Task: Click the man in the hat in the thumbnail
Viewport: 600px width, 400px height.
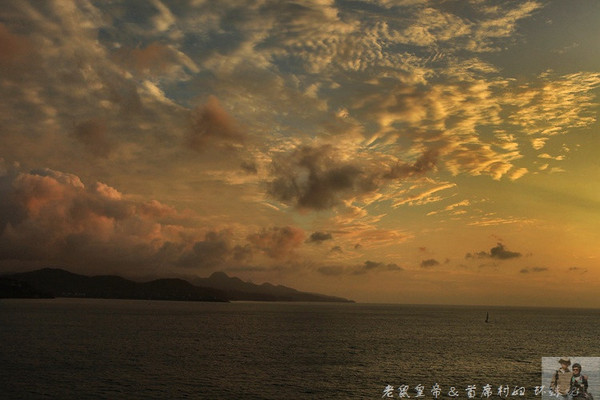Action: pos(564,378)
